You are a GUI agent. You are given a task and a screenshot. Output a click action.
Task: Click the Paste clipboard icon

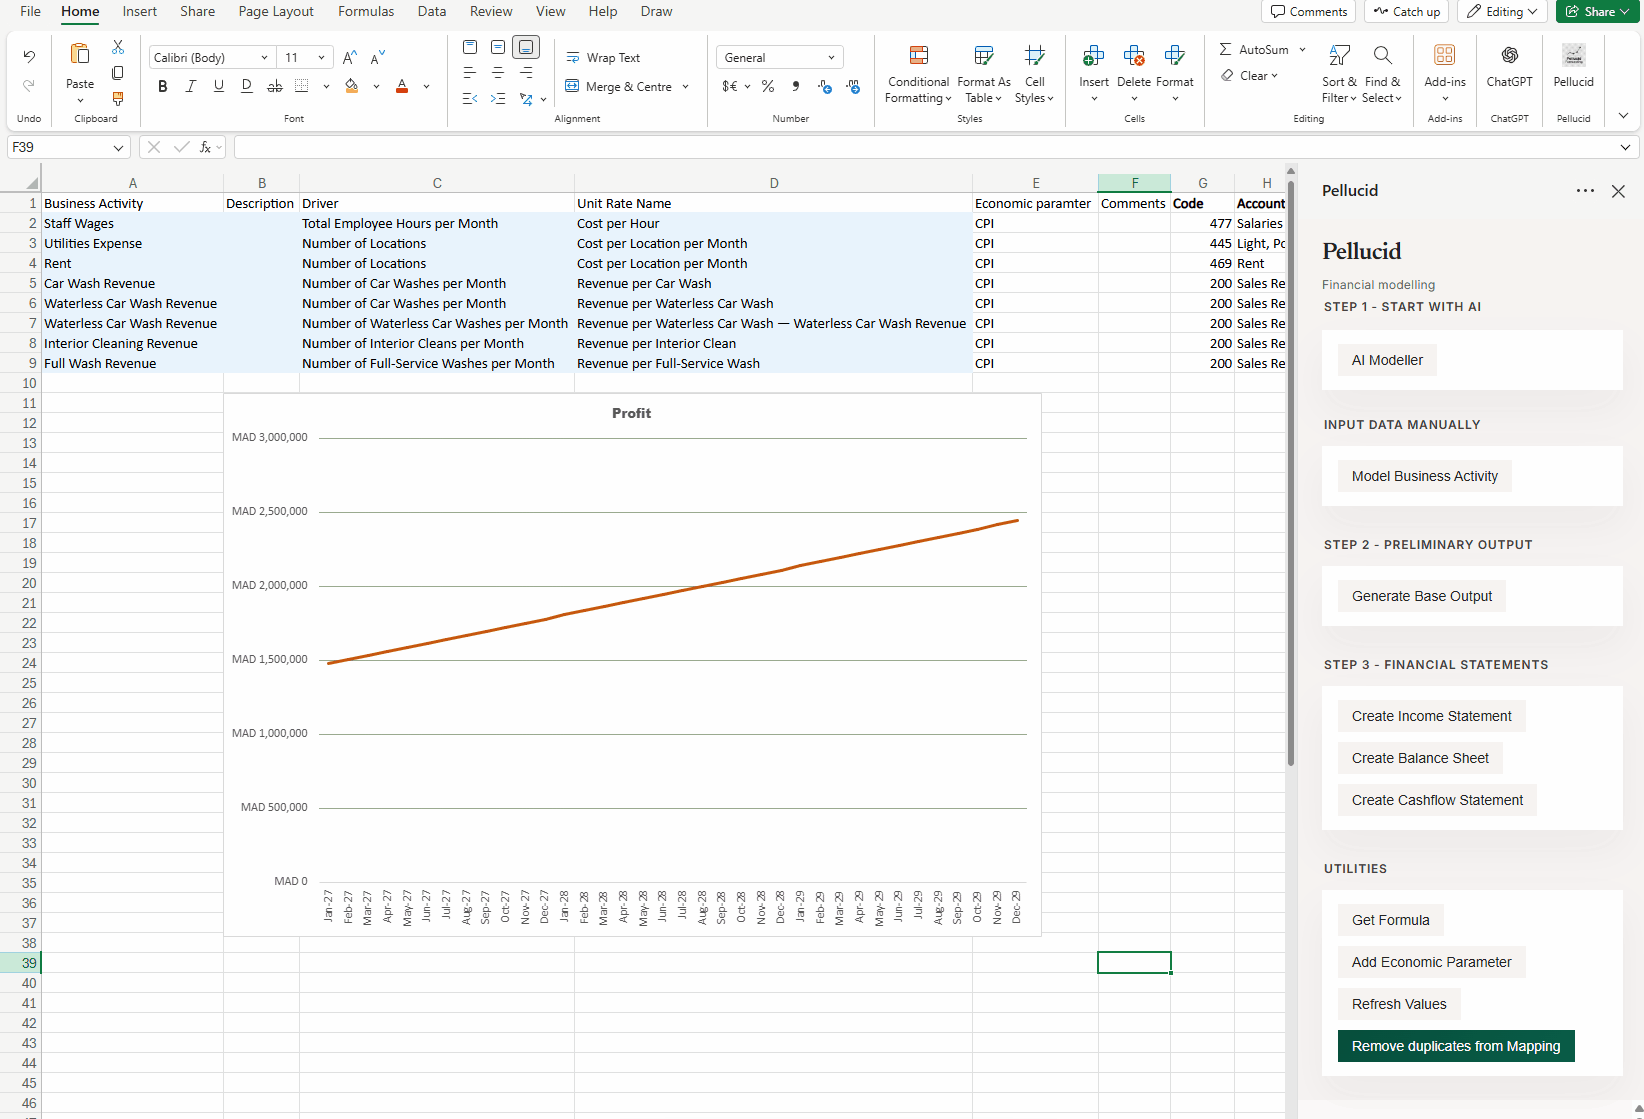point(80,54)
